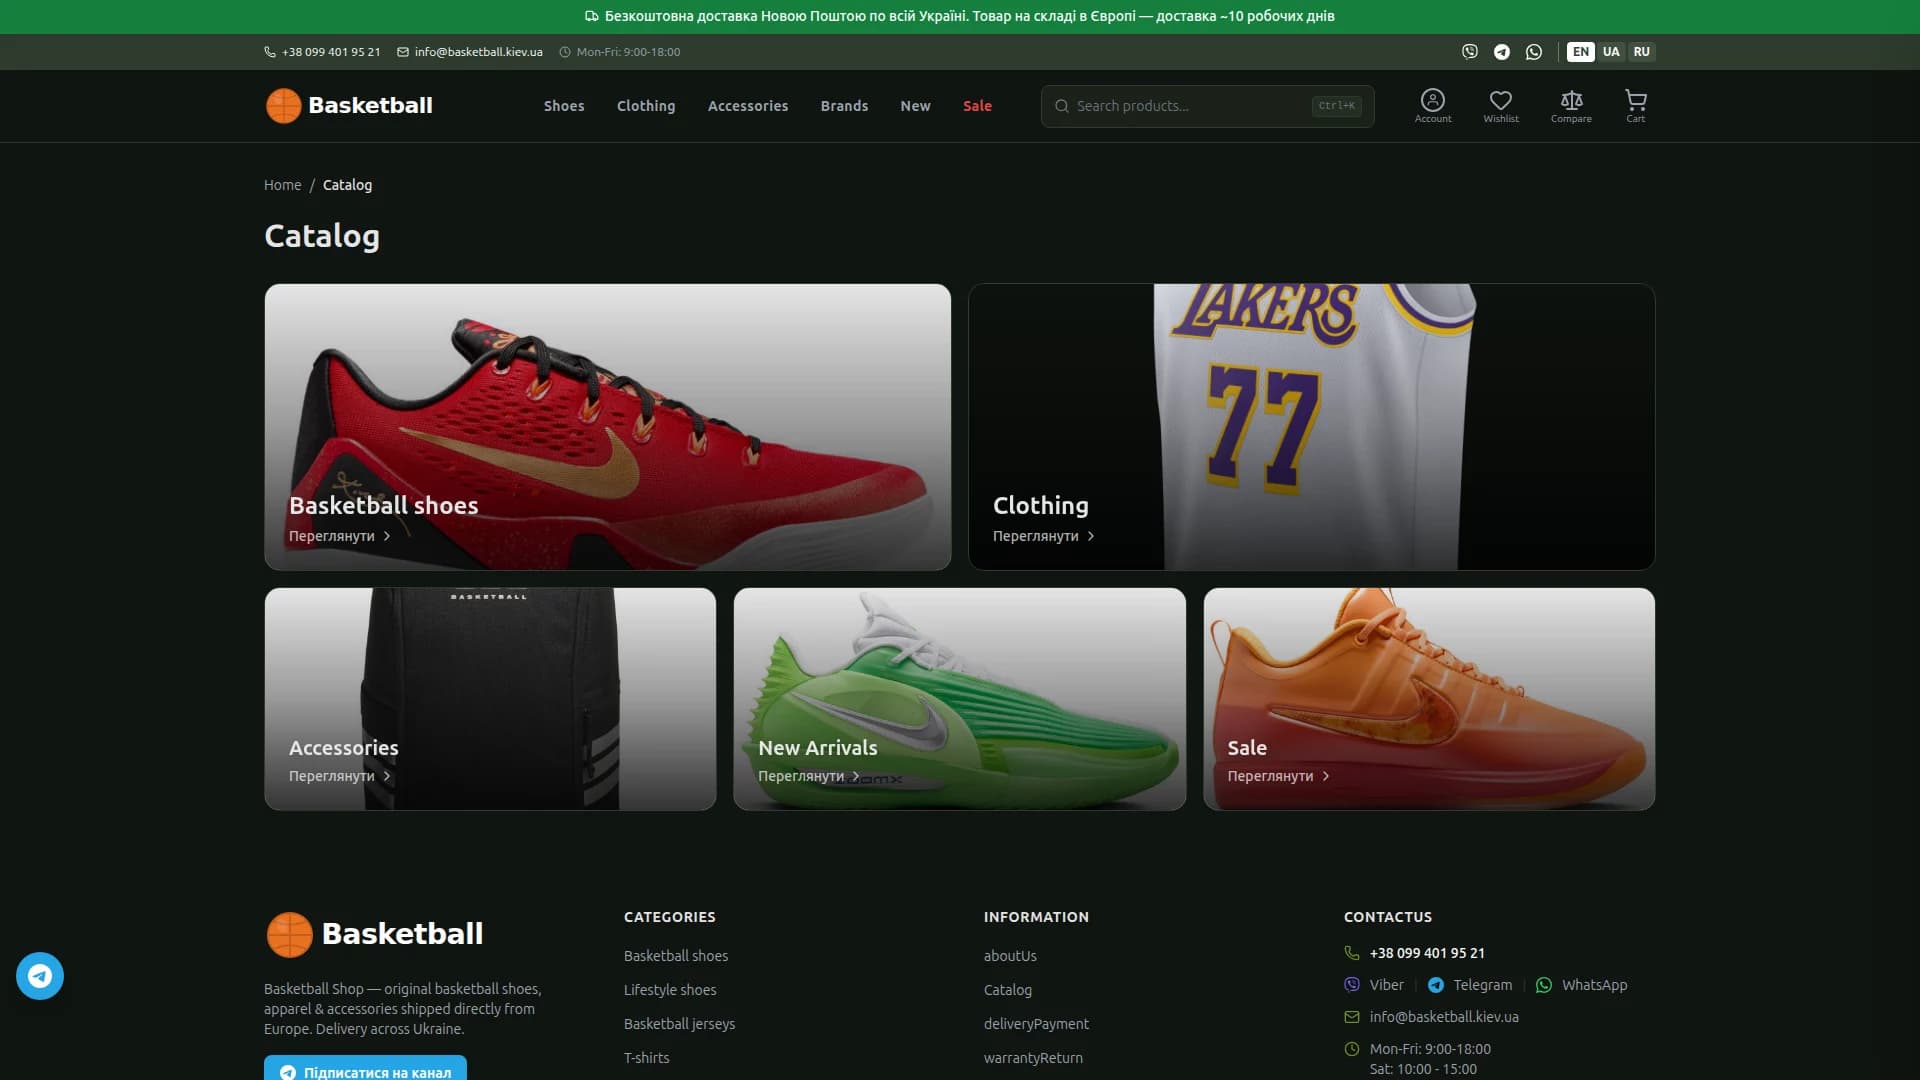Click Search products input field
Viewport: 1920px width, 1080px height.
[1207, 106]
